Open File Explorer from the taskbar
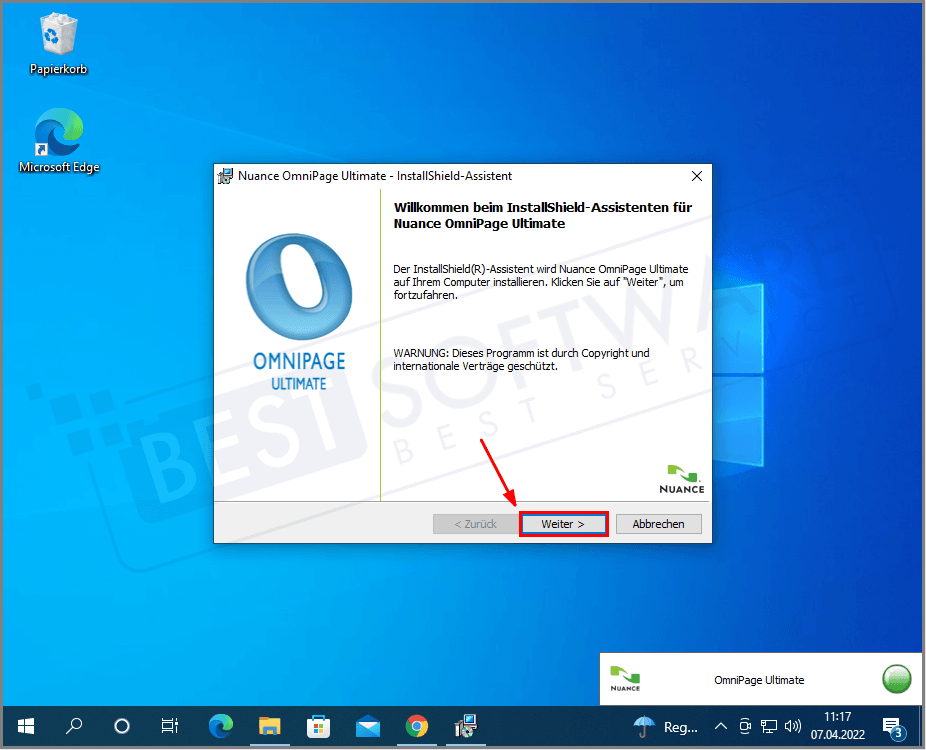The image size is (926, 750). click(270, 726)
